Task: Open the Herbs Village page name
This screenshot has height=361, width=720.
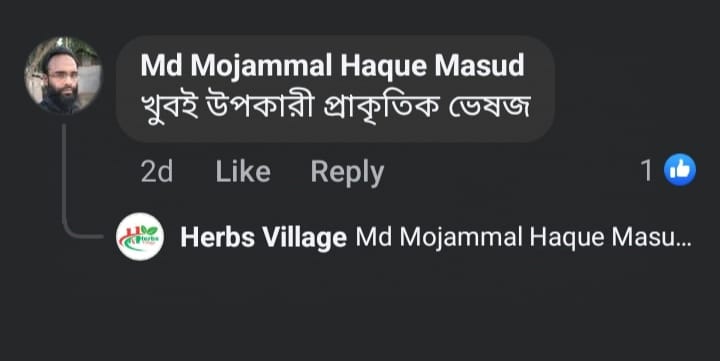Action: (264, 238)
